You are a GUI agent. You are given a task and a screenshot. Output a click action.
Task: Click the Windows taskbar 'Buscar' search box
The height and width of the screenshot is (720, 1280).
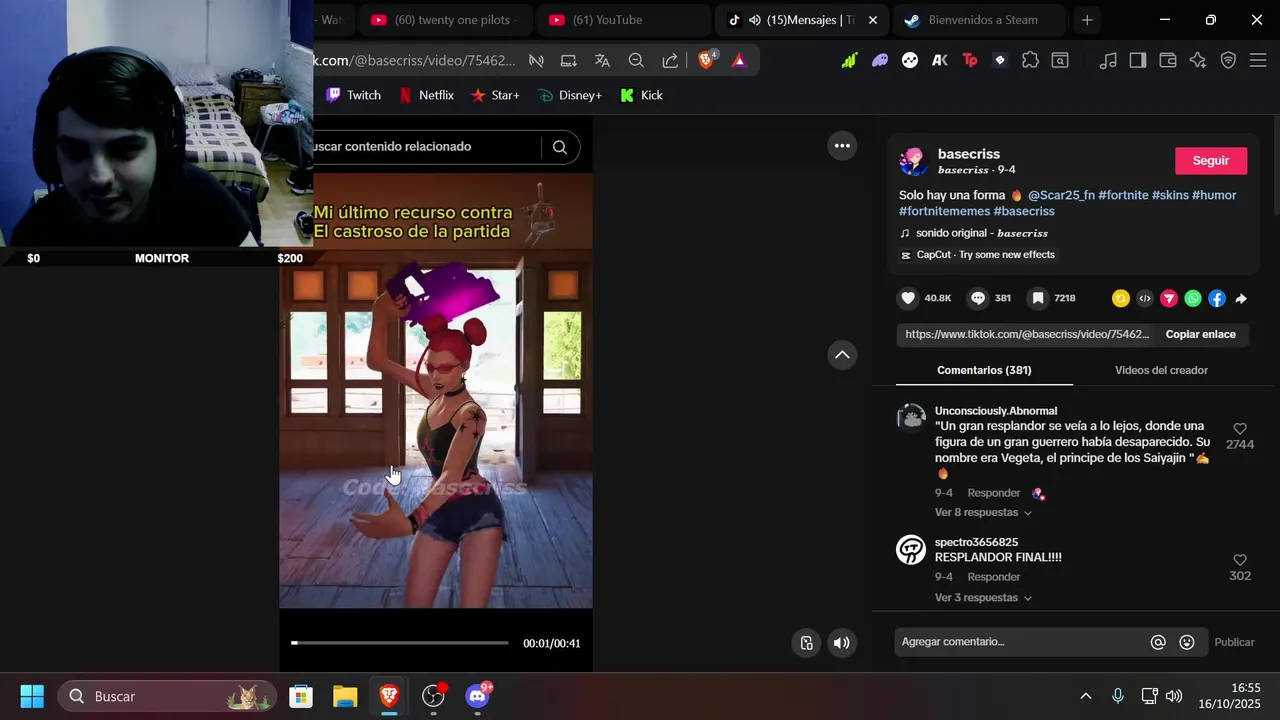pos(167,696)
